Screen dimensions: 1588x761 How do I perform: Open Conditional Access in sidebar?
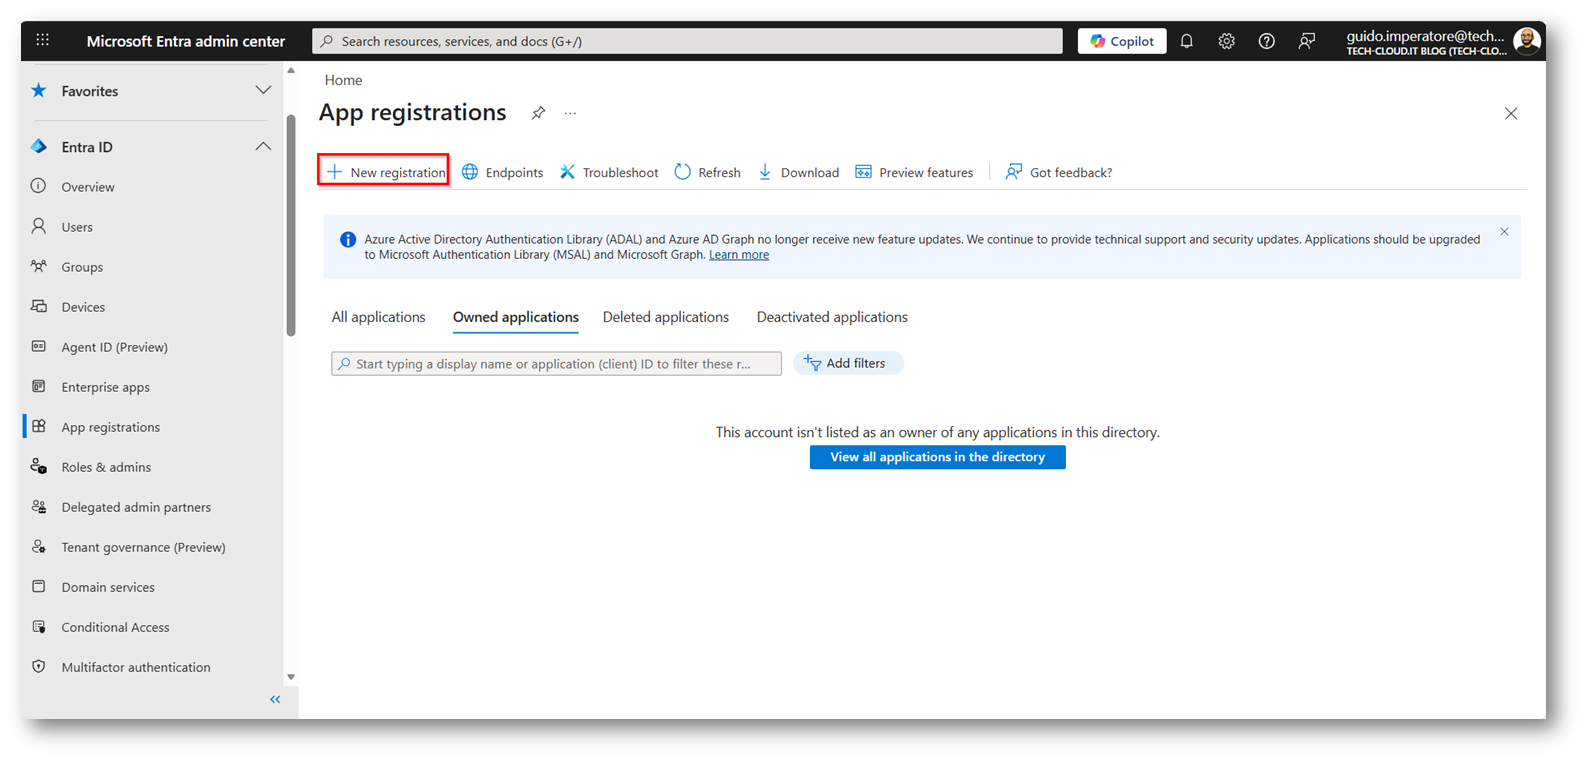pyautogui.click(x=115, y=627)
